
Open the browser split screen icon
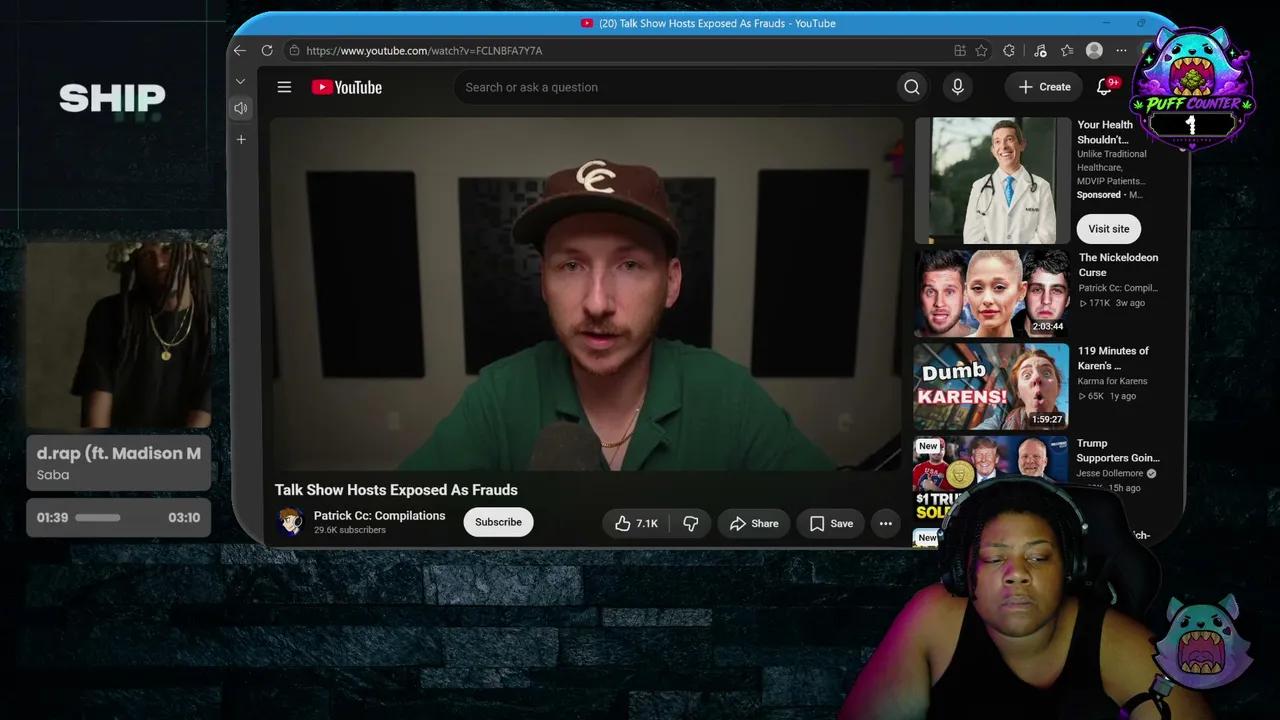960,50
